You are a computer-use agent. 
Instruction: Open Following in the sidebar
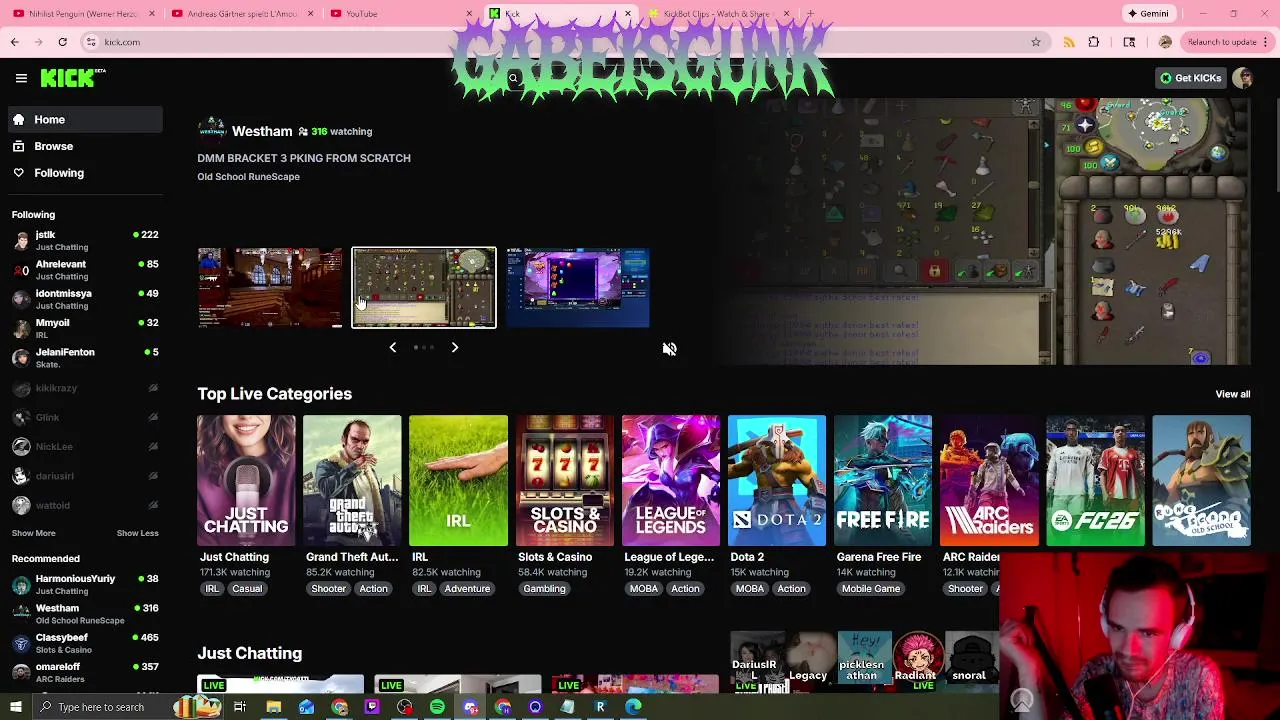tap(85, 173)
